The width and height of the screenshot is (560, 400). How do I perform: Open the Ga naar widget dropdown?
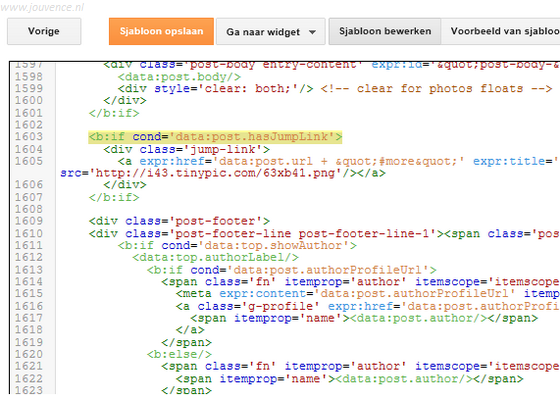[271, 32]
